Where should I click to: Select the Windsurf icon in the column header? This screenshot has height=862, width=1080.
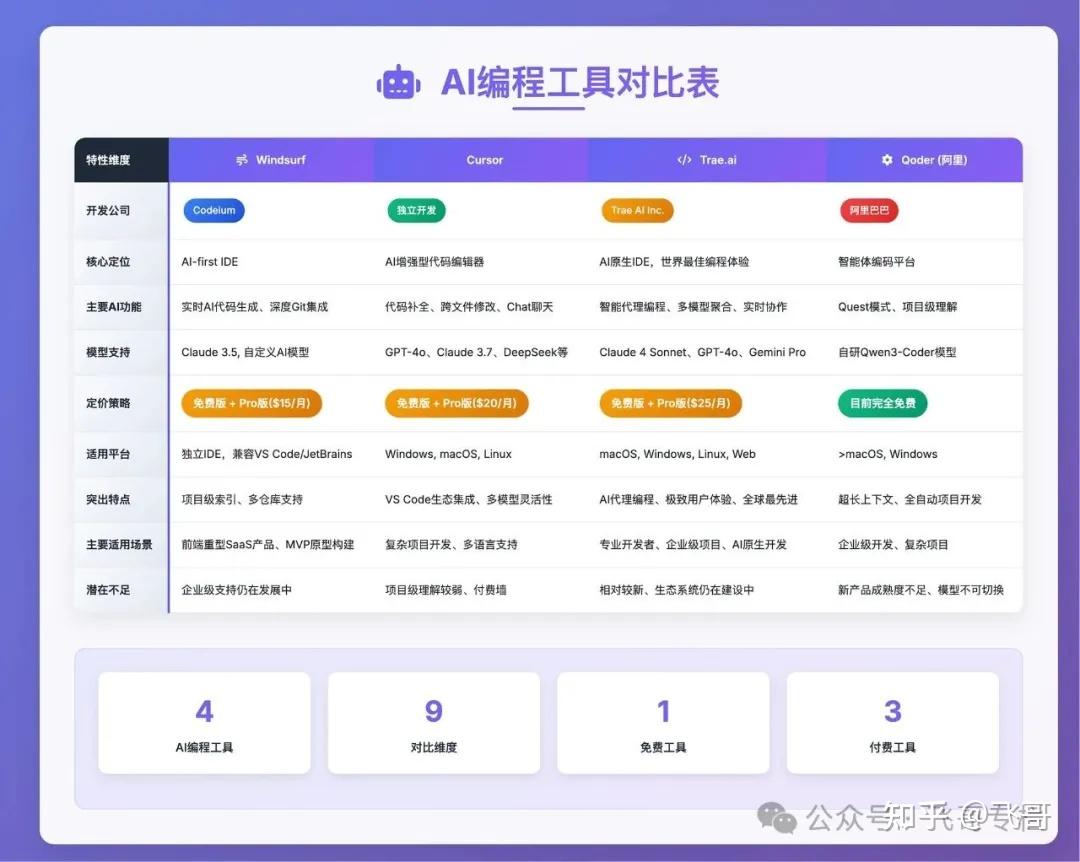coord(243,159)
